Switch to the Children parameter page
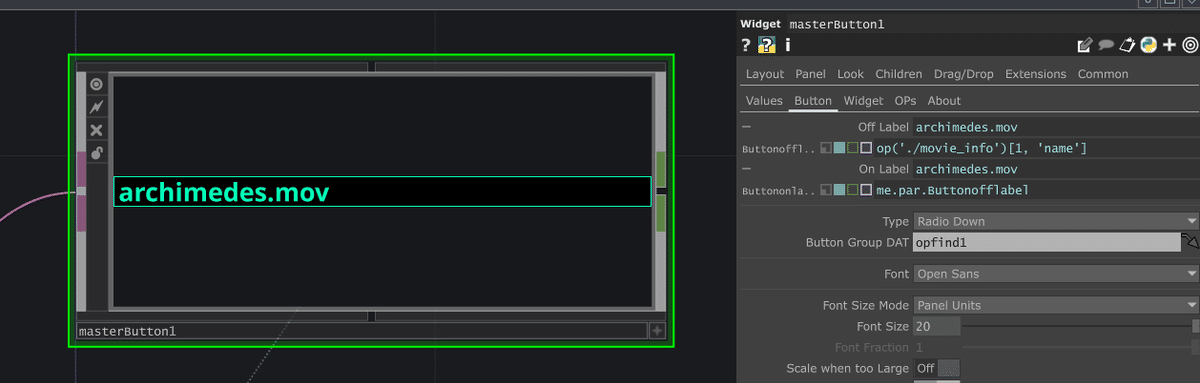This screenshot has width=1200, height=383. click(899, 74)
